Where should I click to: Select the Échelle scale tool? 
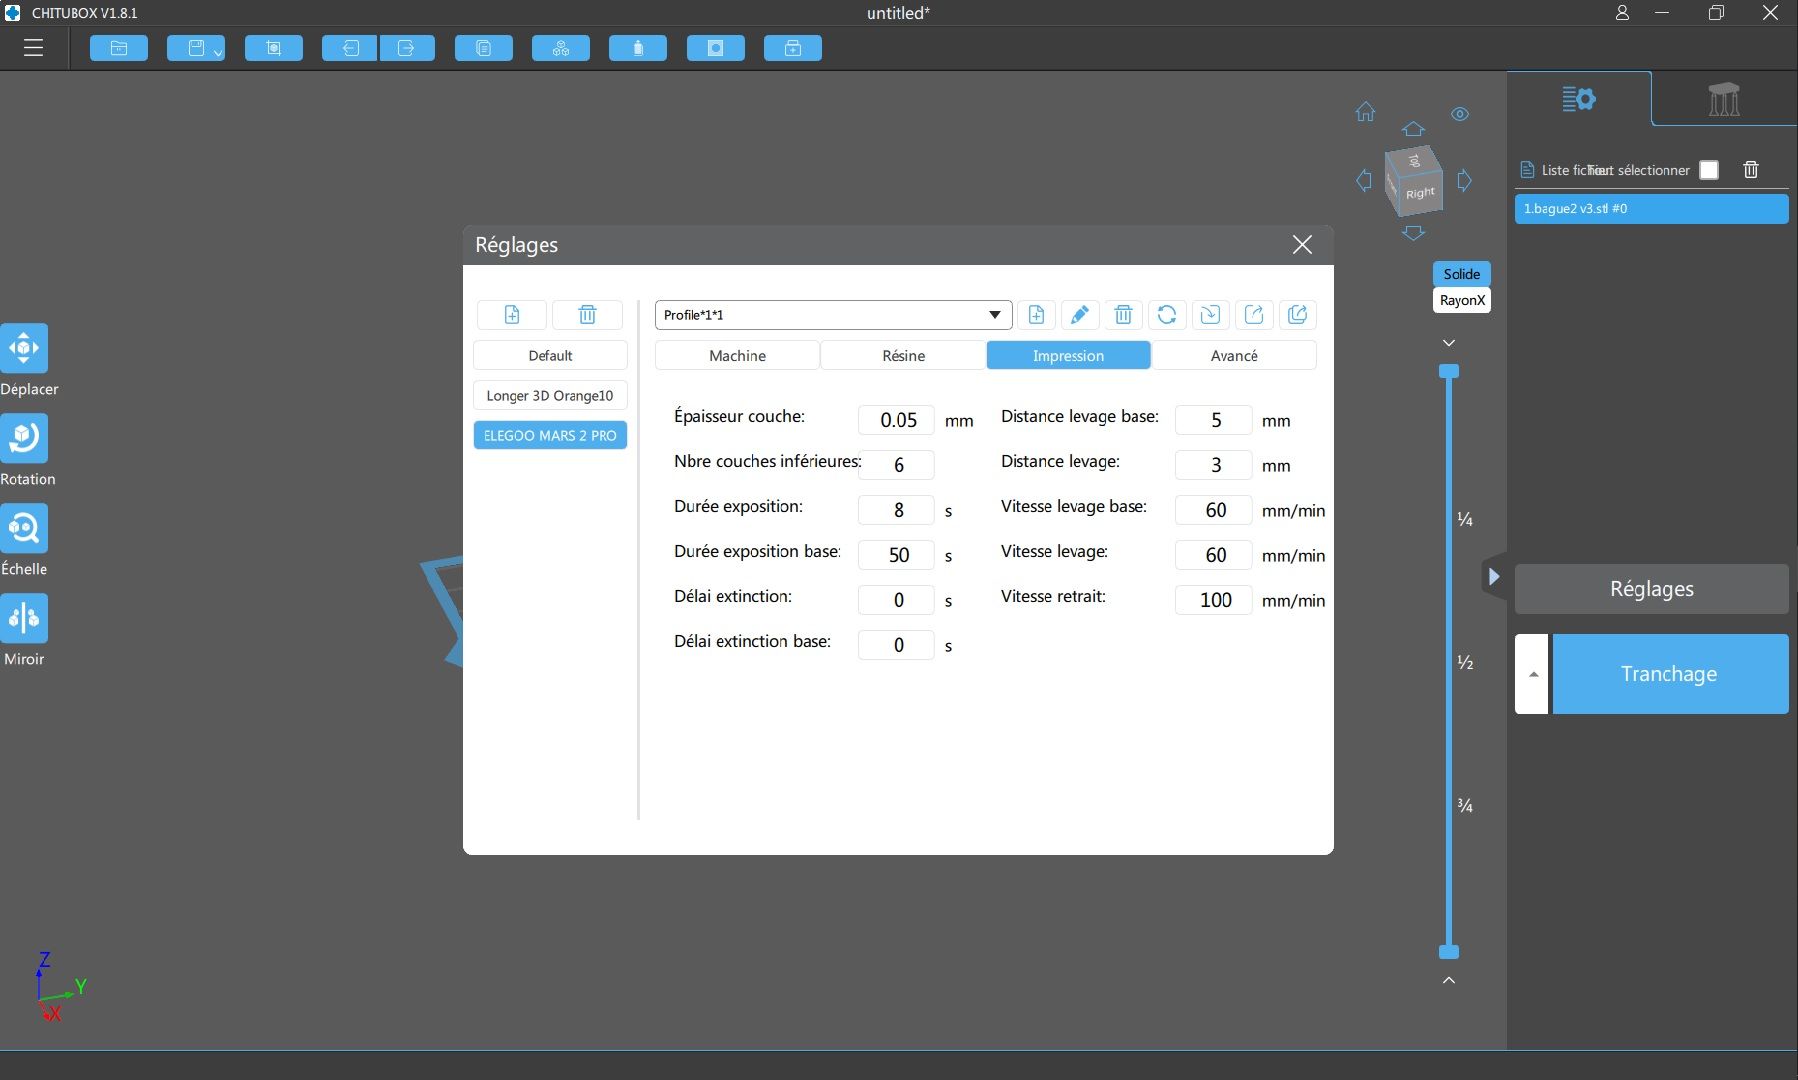[24, 528]
